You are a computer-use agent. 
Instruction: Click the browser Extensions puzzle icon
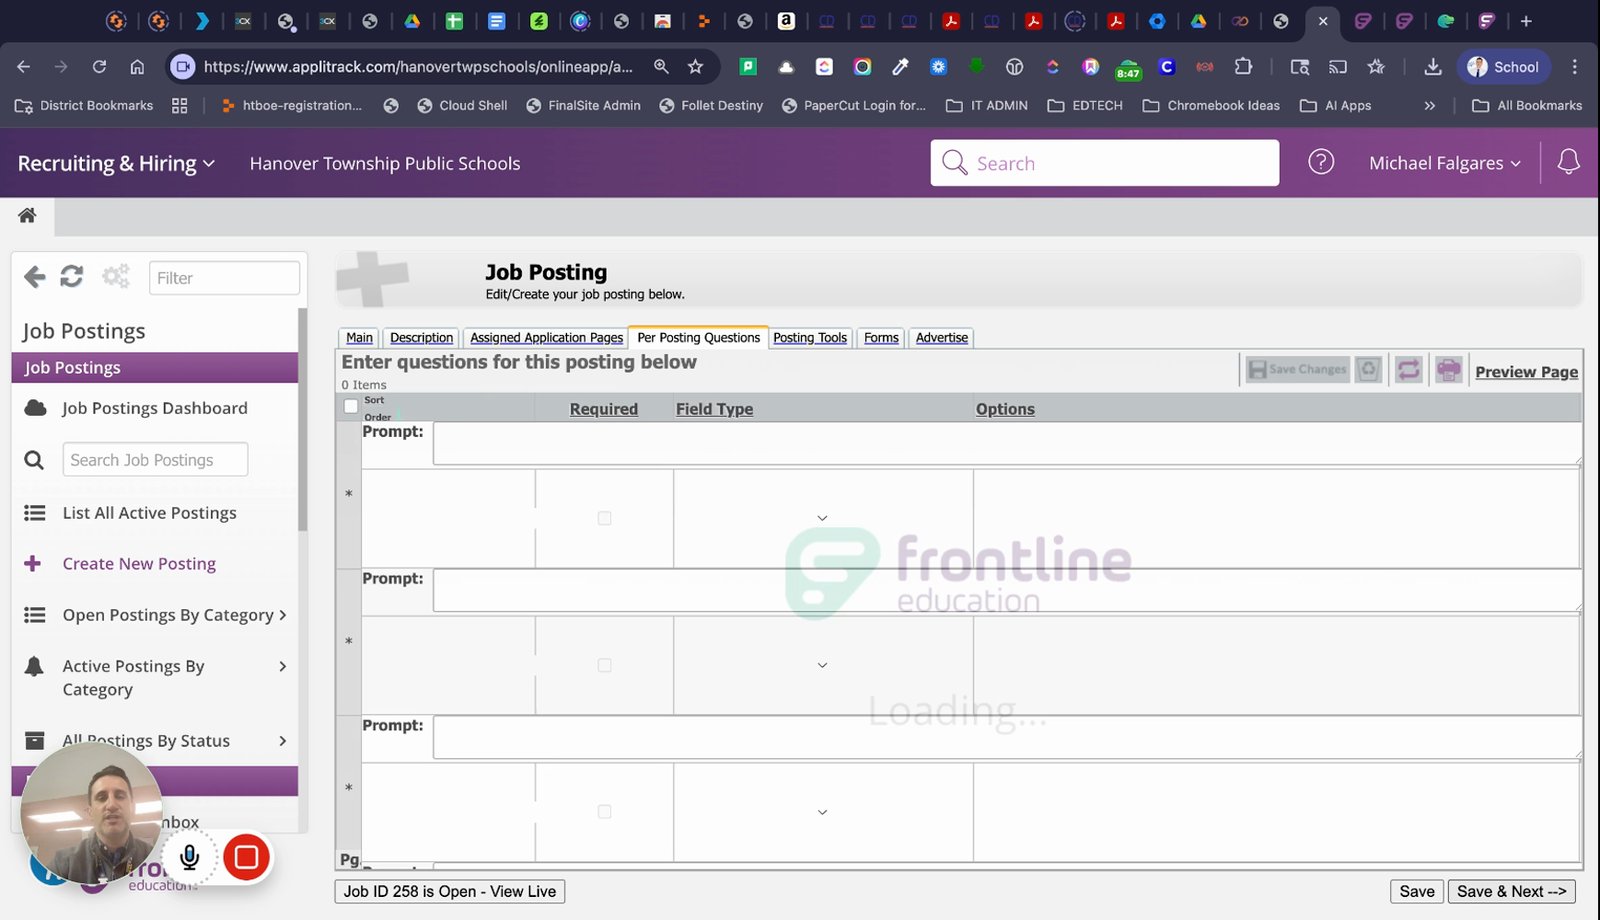[1243, 67]
